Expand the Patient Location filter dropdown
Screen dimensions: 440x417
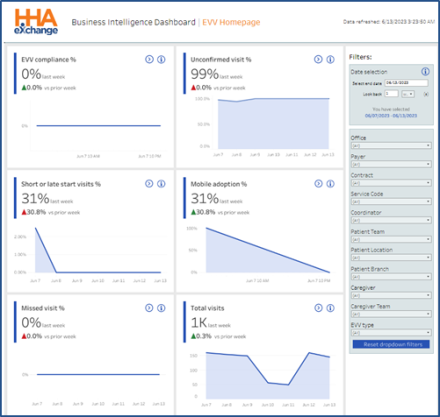point(391,258)
